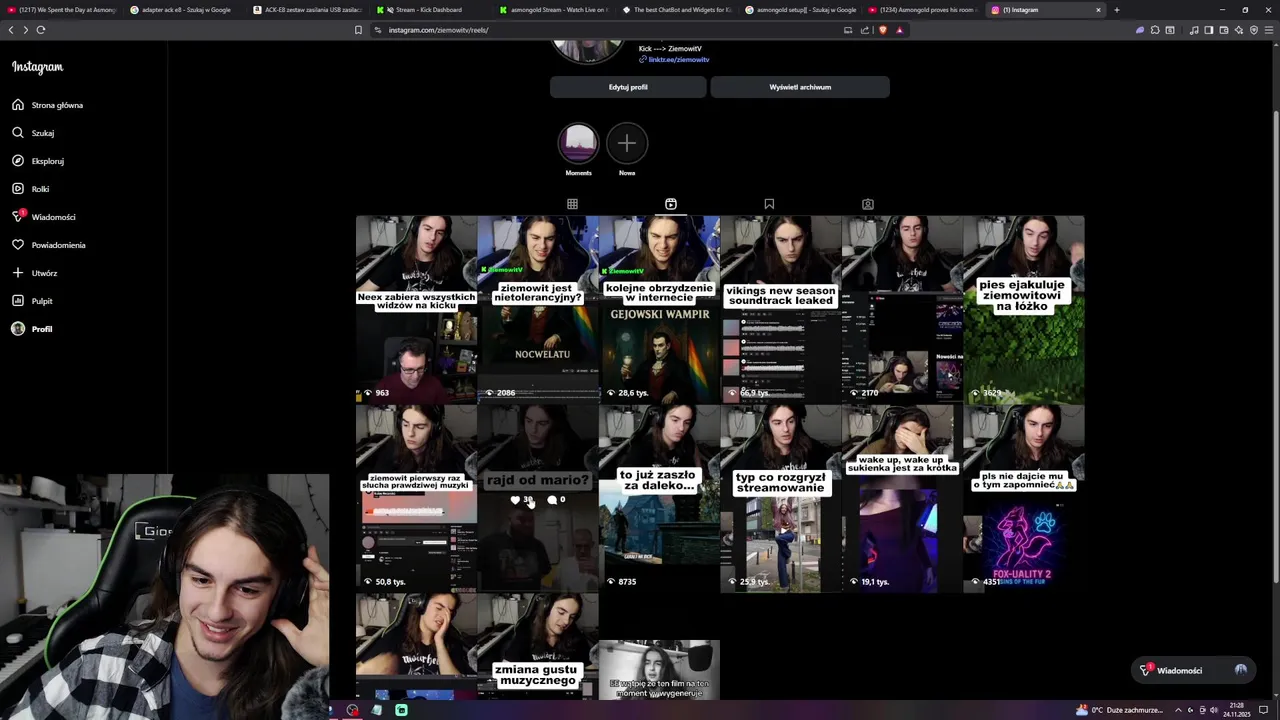Image resolution: width=1280 pixels, height=720 pixels.
Task: Open the browser hamburger menu
Action: [1270, 30]
